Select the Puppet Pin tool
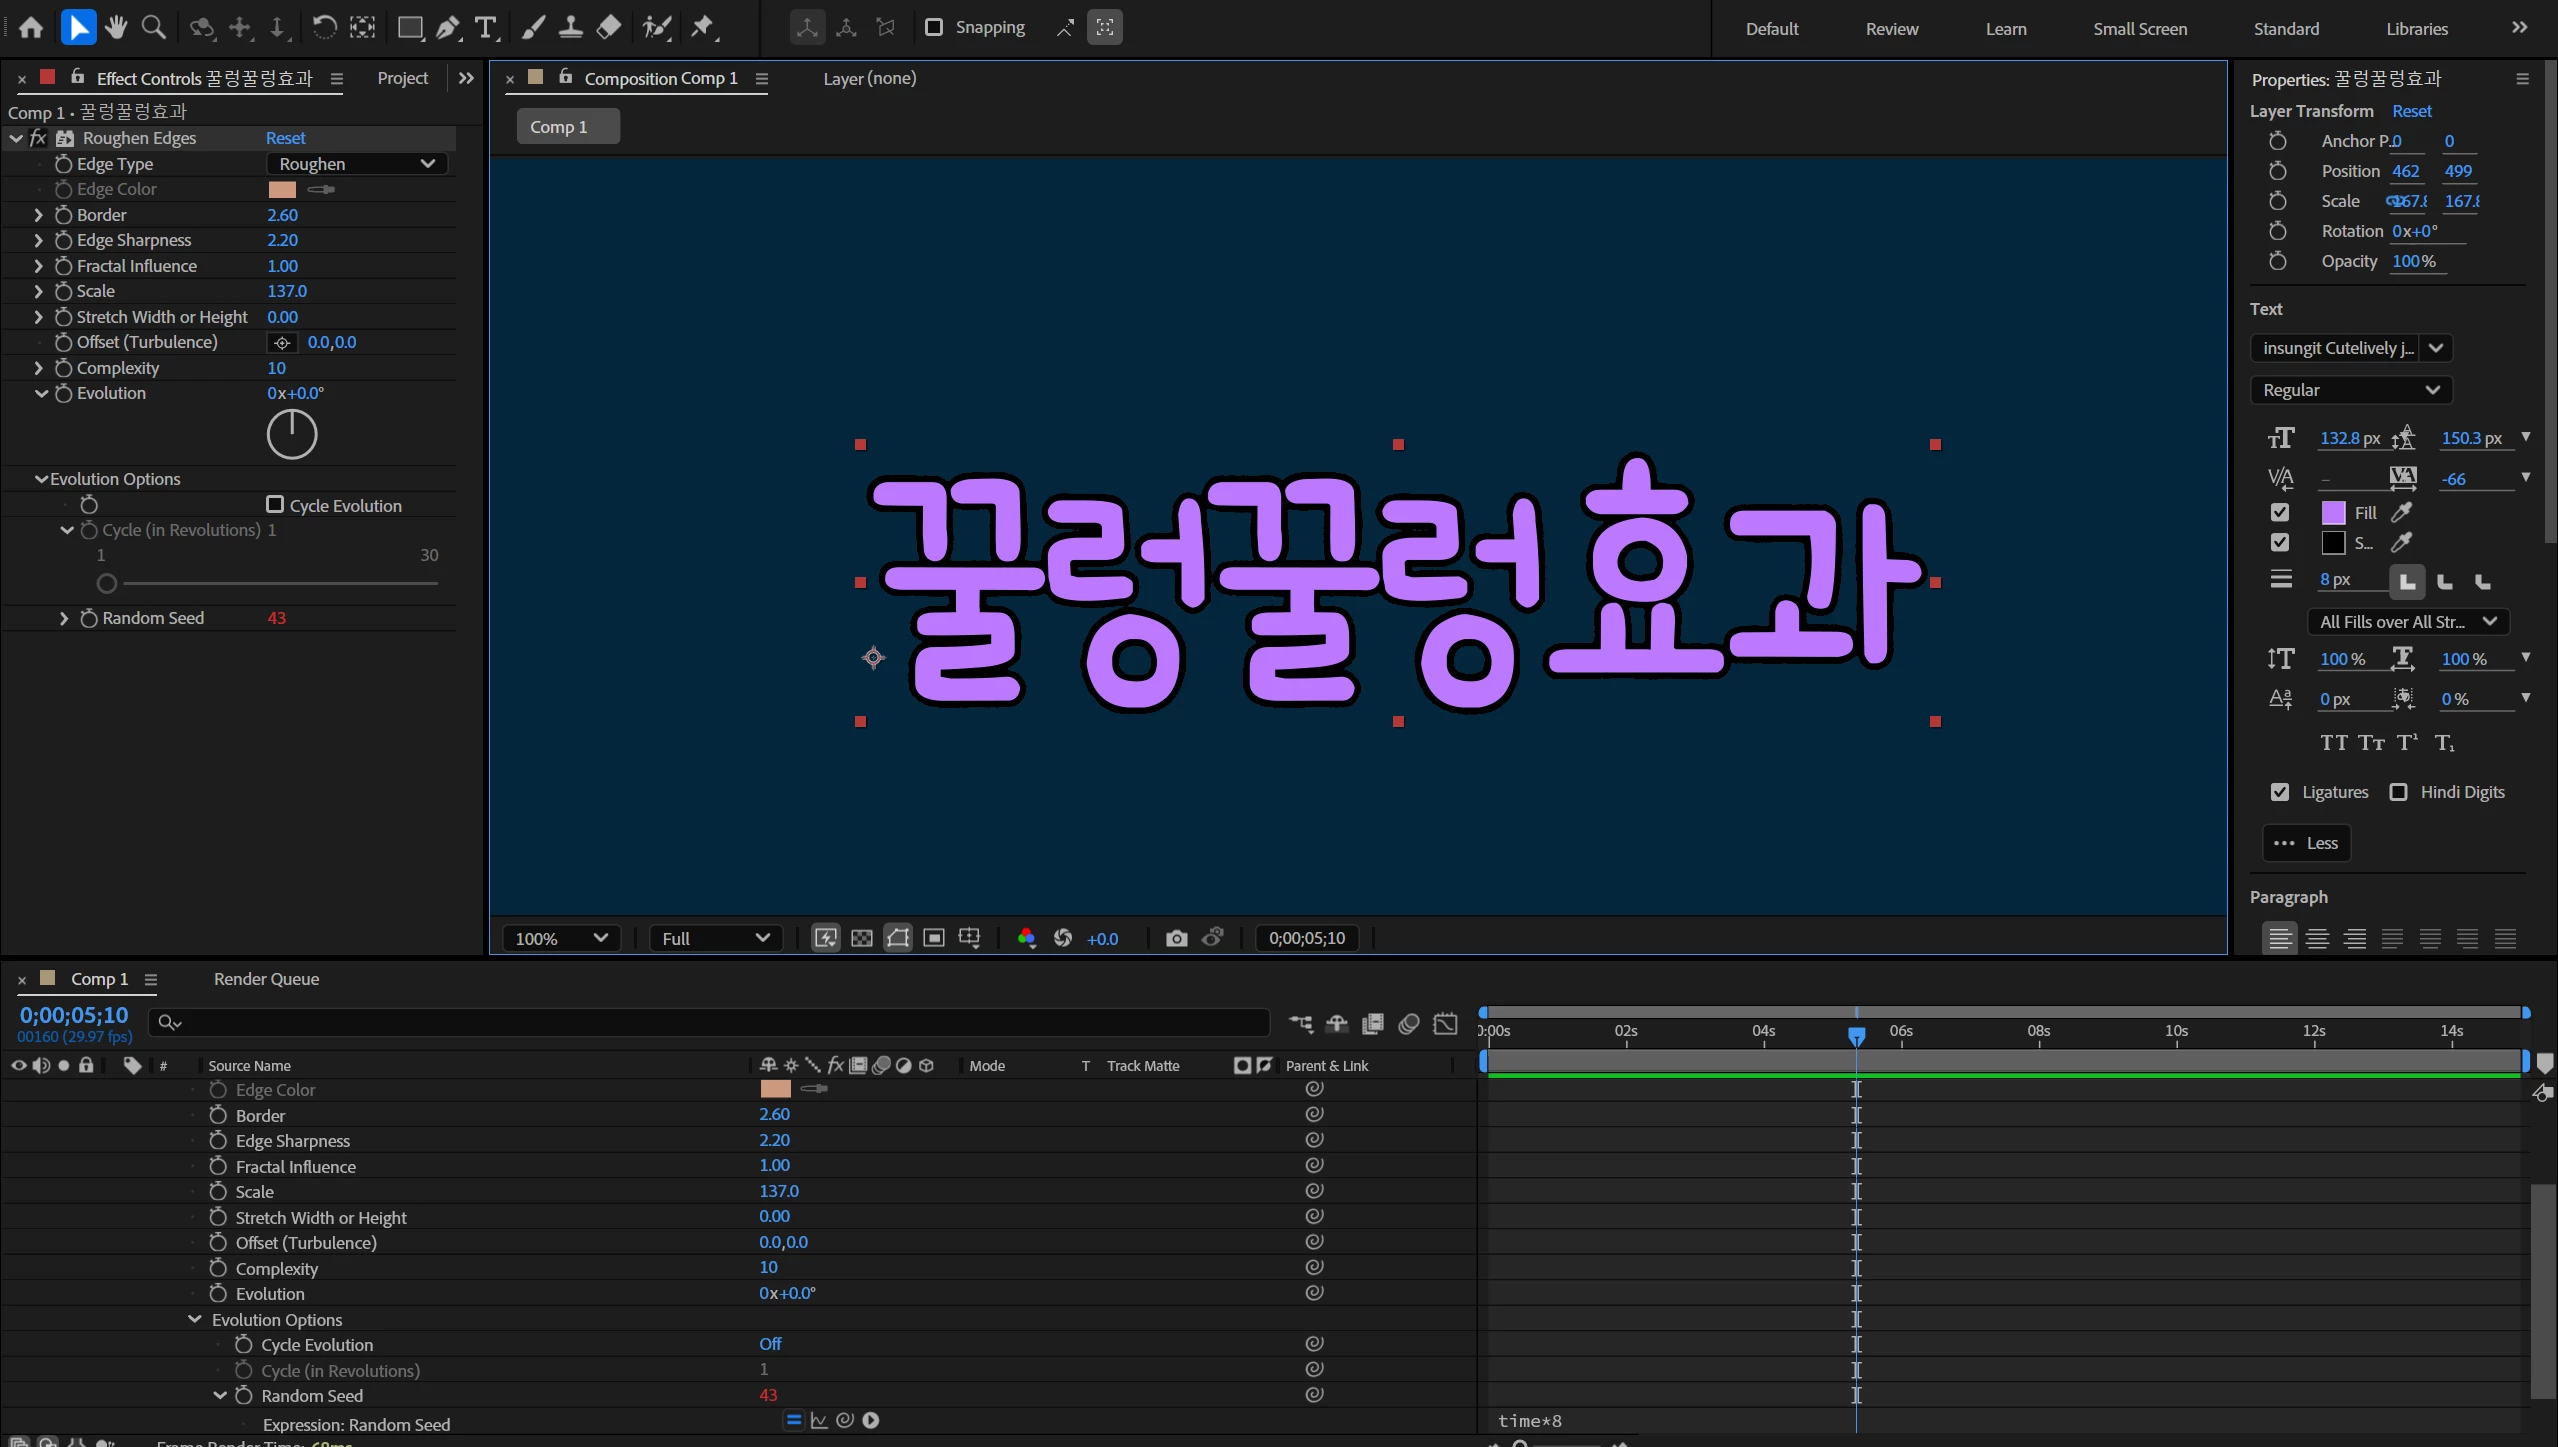The height and width of the screenshot is (1447, 2558). 703,27
